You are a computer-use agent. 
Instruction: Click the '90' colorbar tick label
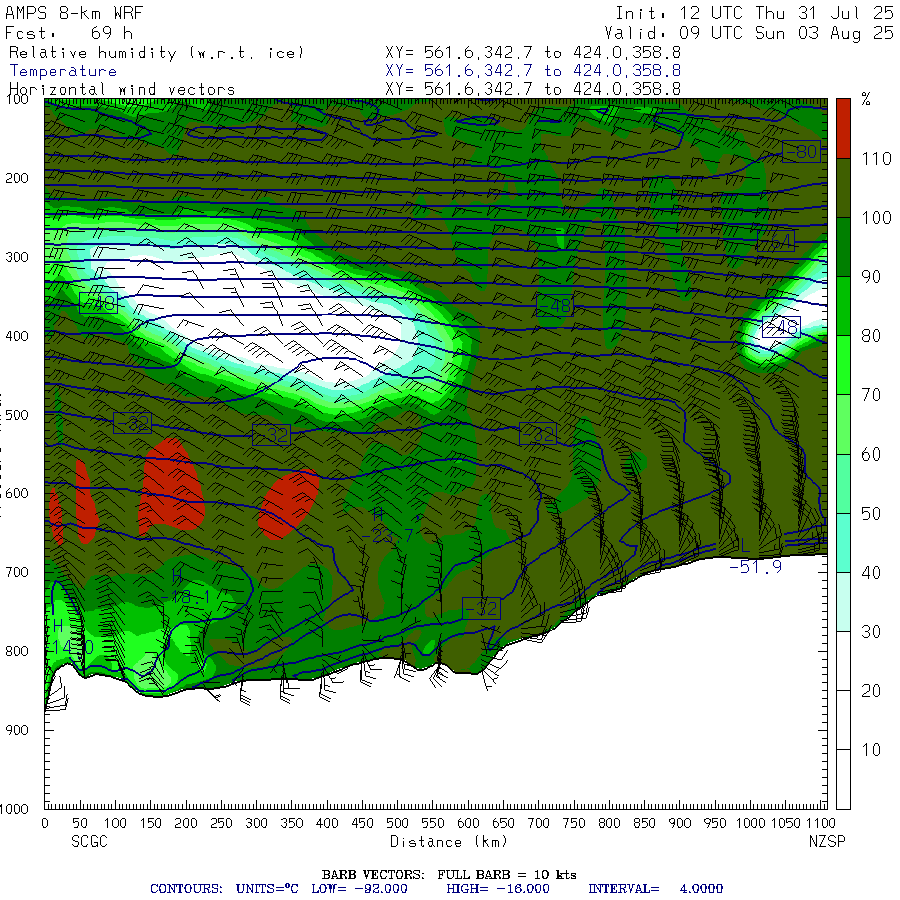[x=871, y=277]
